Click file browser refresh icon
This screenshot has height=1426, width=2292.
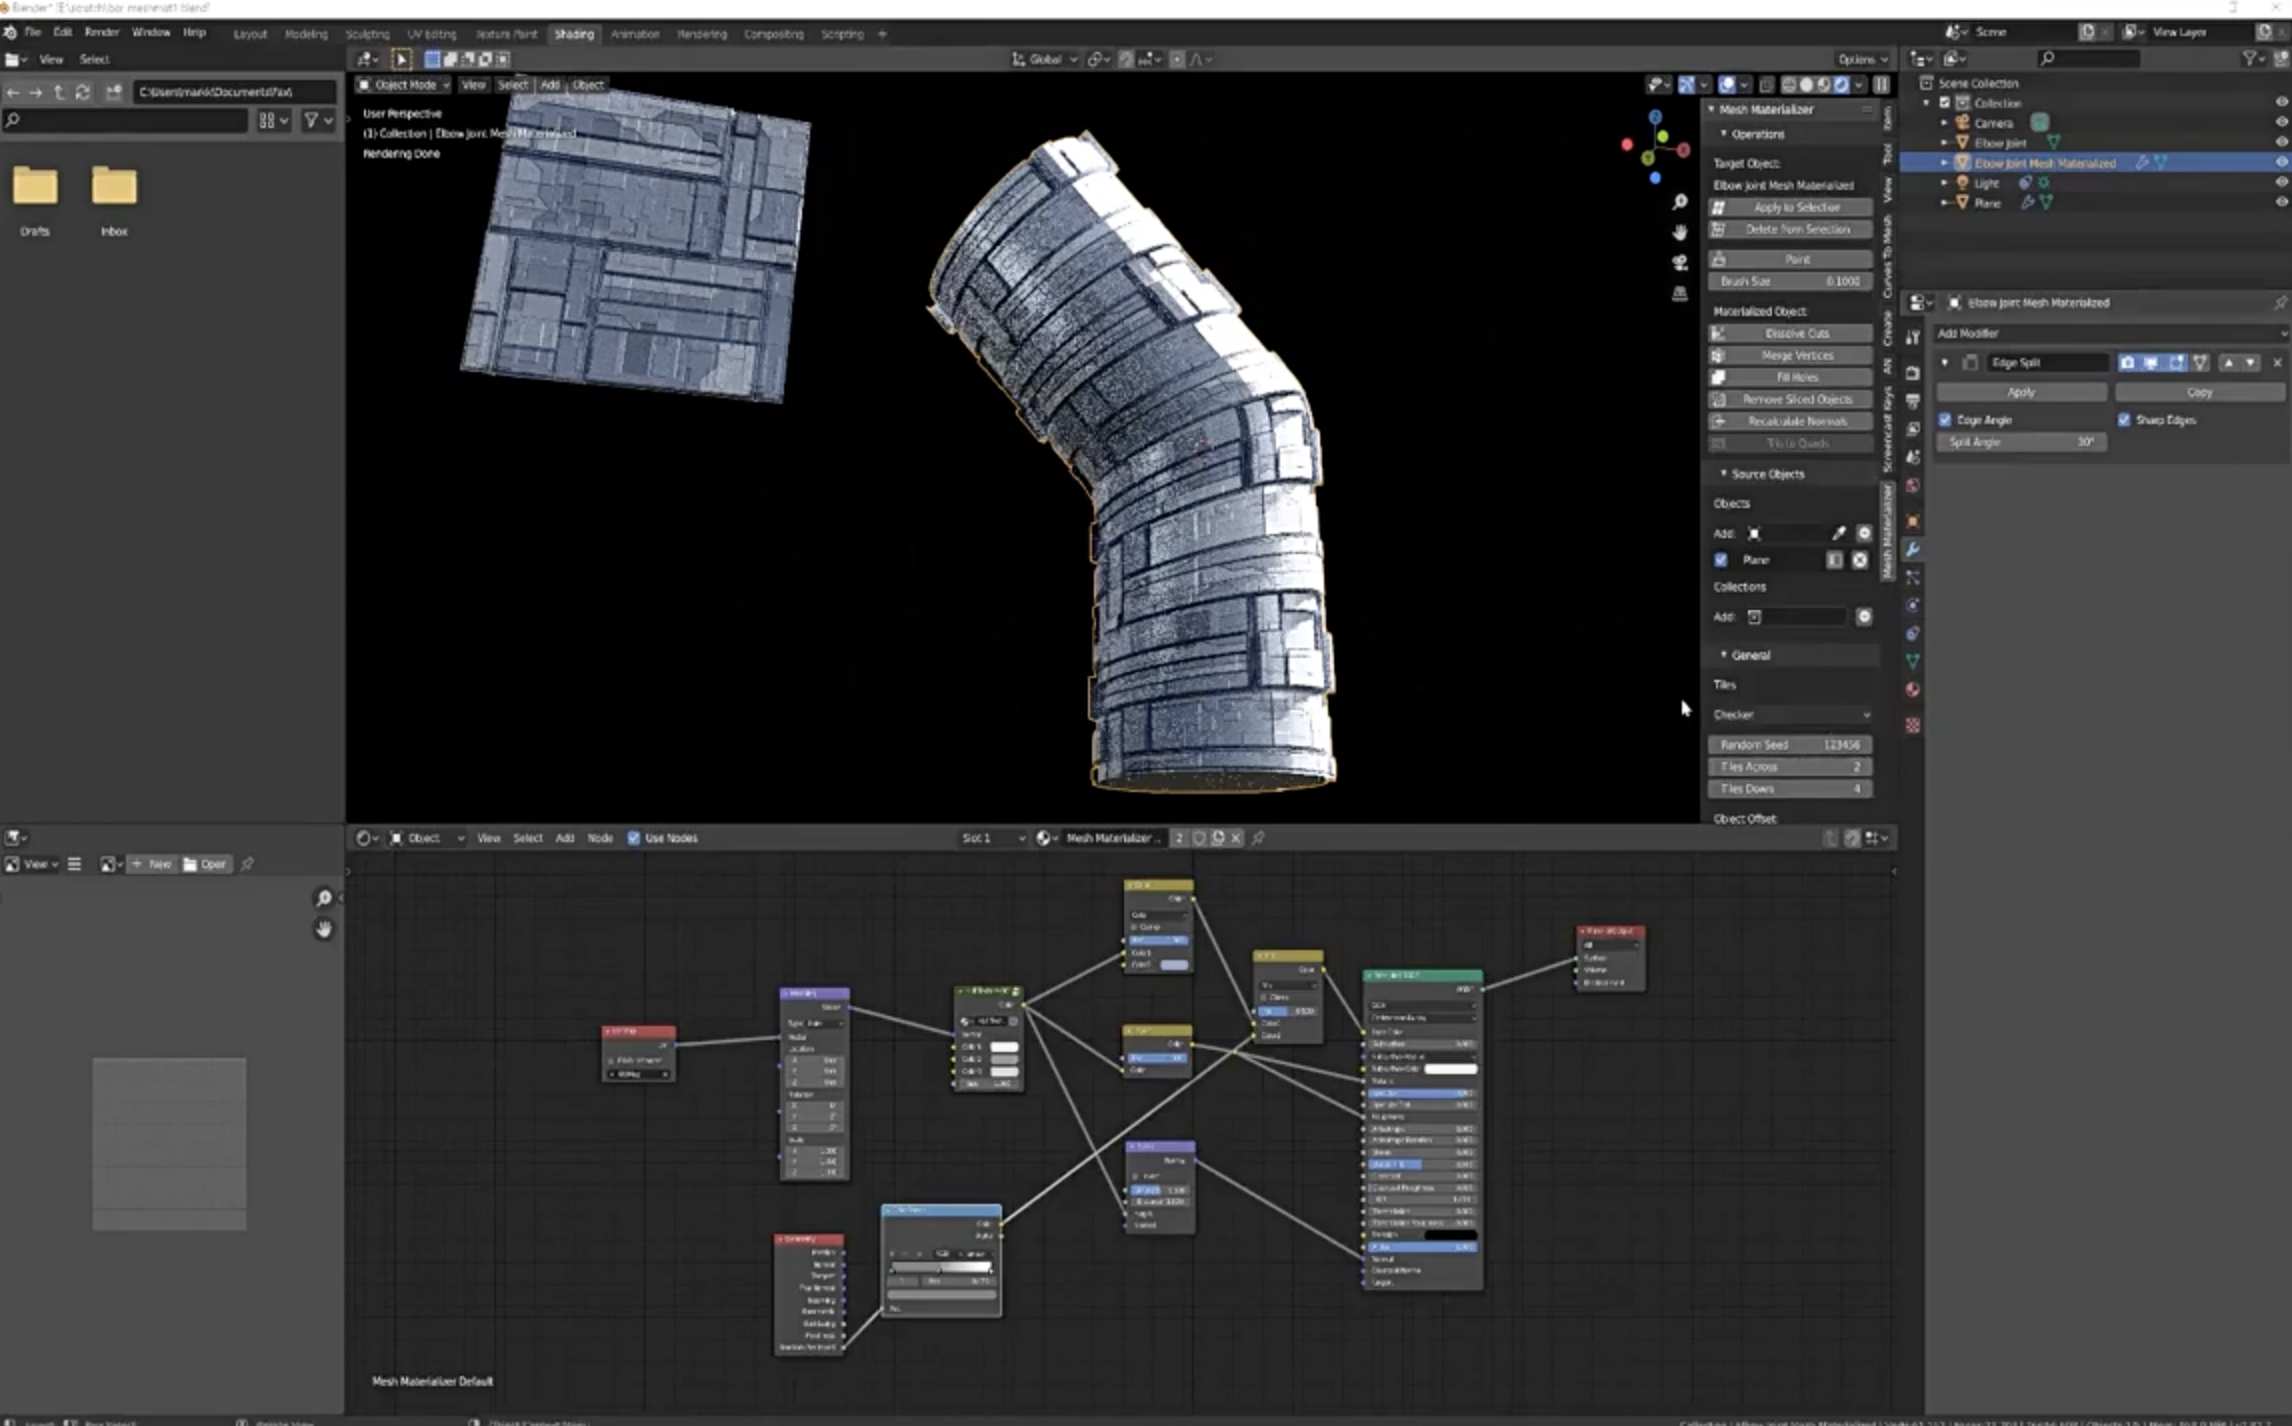pyautogui.click(x=83, y=92)
